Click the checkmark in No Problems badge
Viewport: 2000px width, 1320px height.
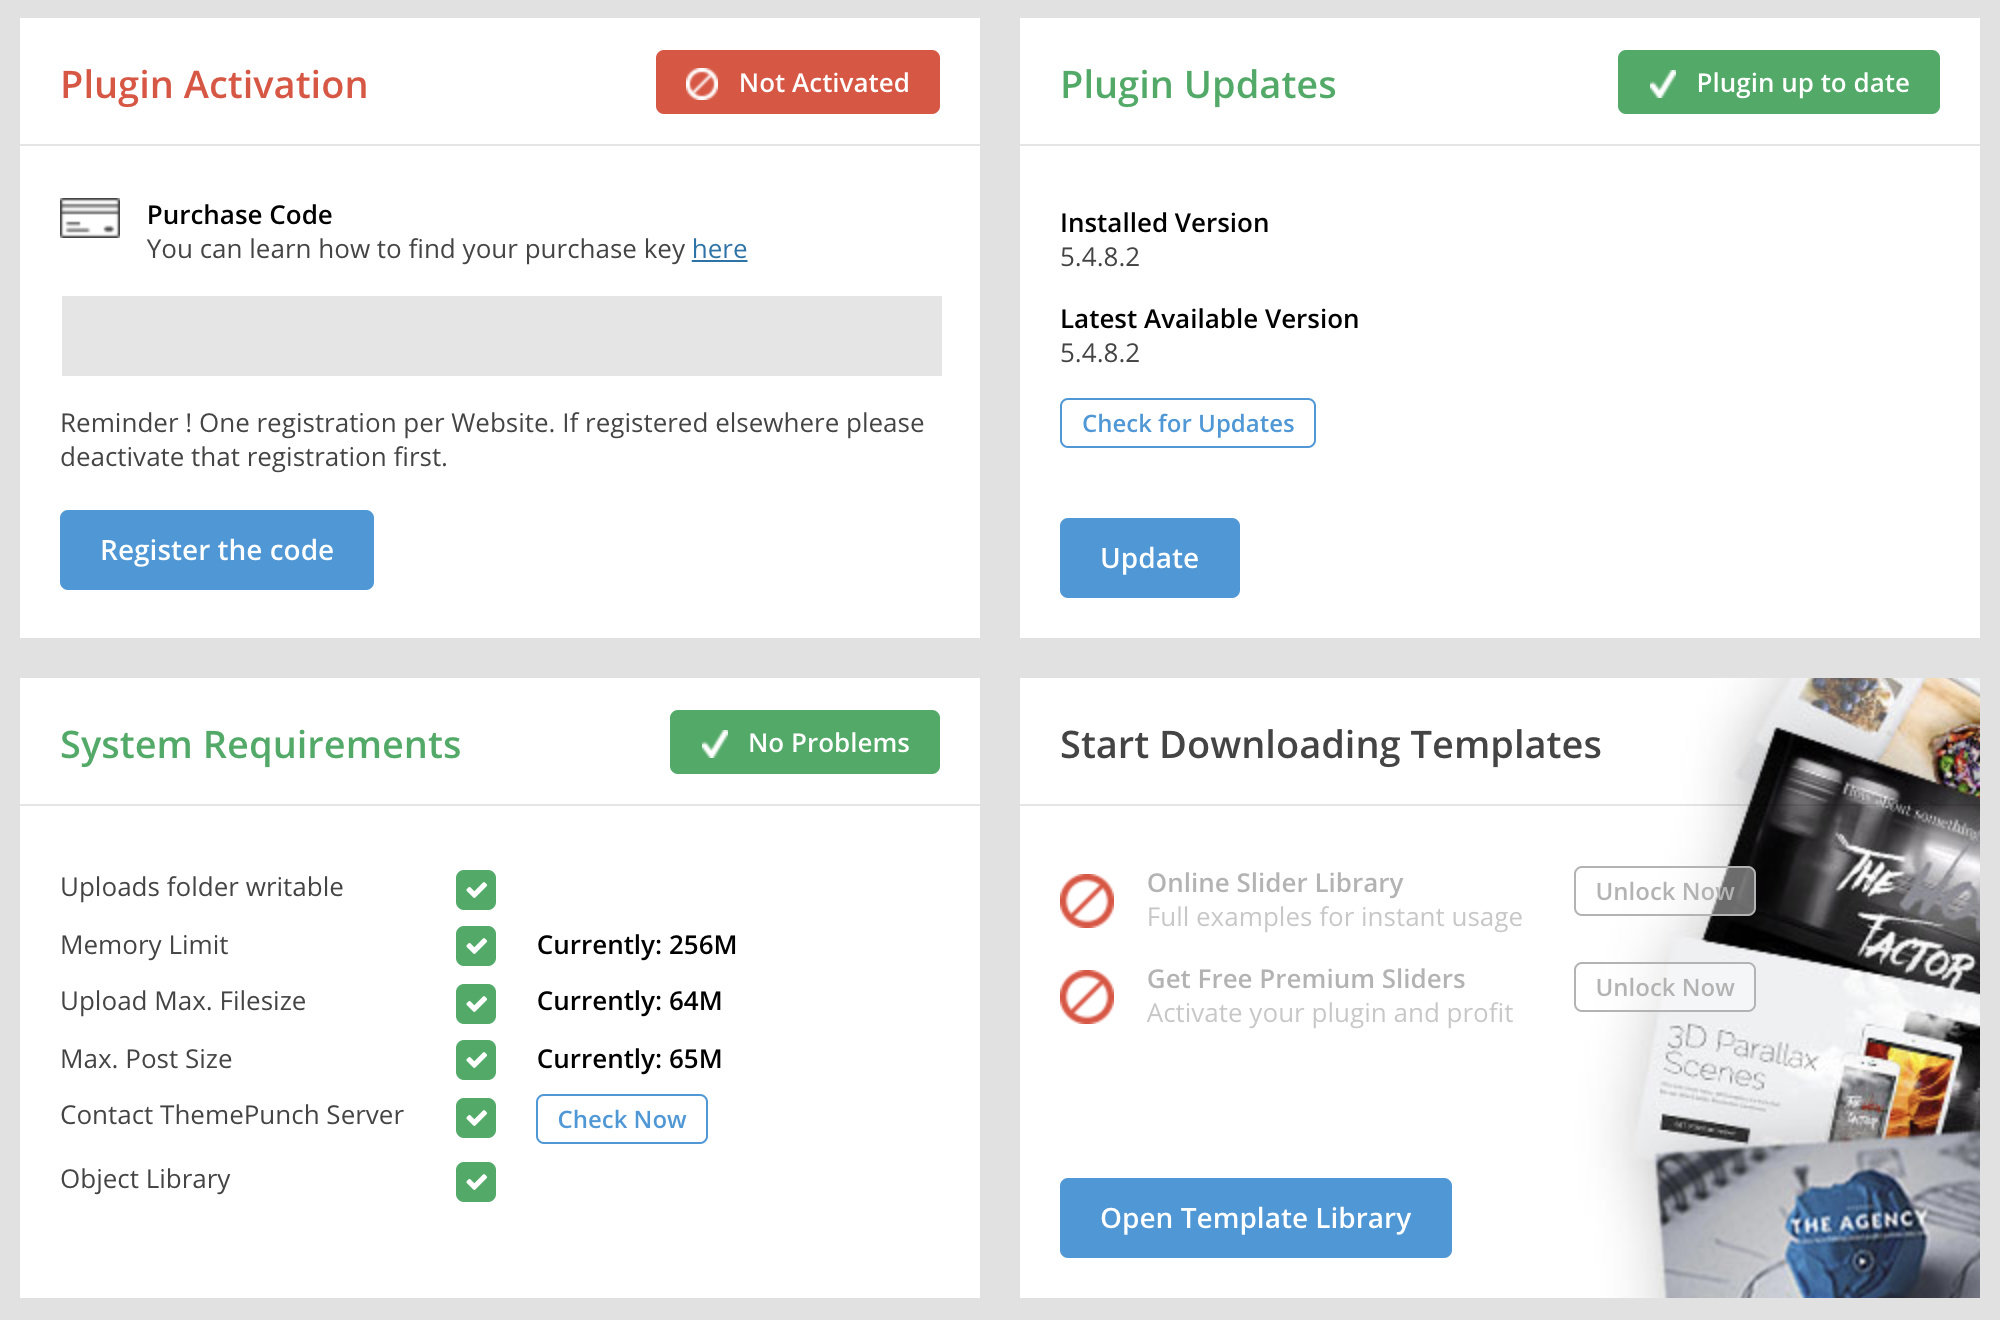coord(714,743)
